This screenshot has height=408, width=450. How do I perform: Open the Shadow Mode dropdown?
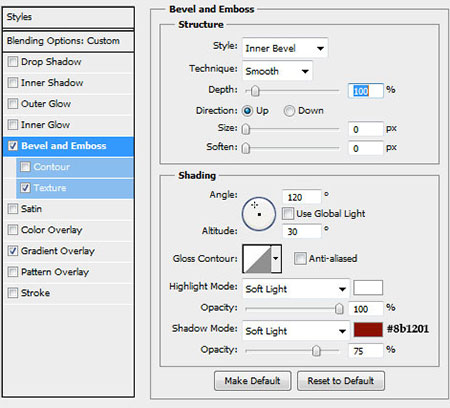tap(296, 331)
